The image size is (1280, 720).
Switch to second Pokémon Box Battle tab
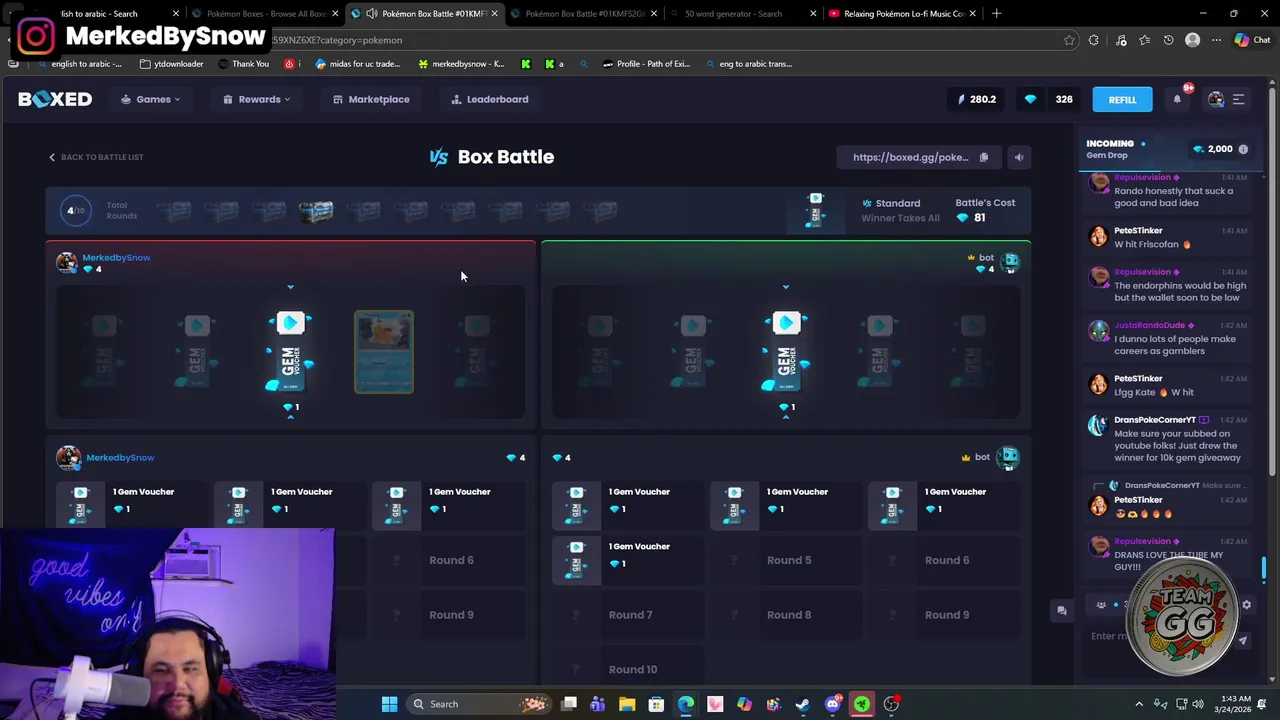(x=582, y=13)
